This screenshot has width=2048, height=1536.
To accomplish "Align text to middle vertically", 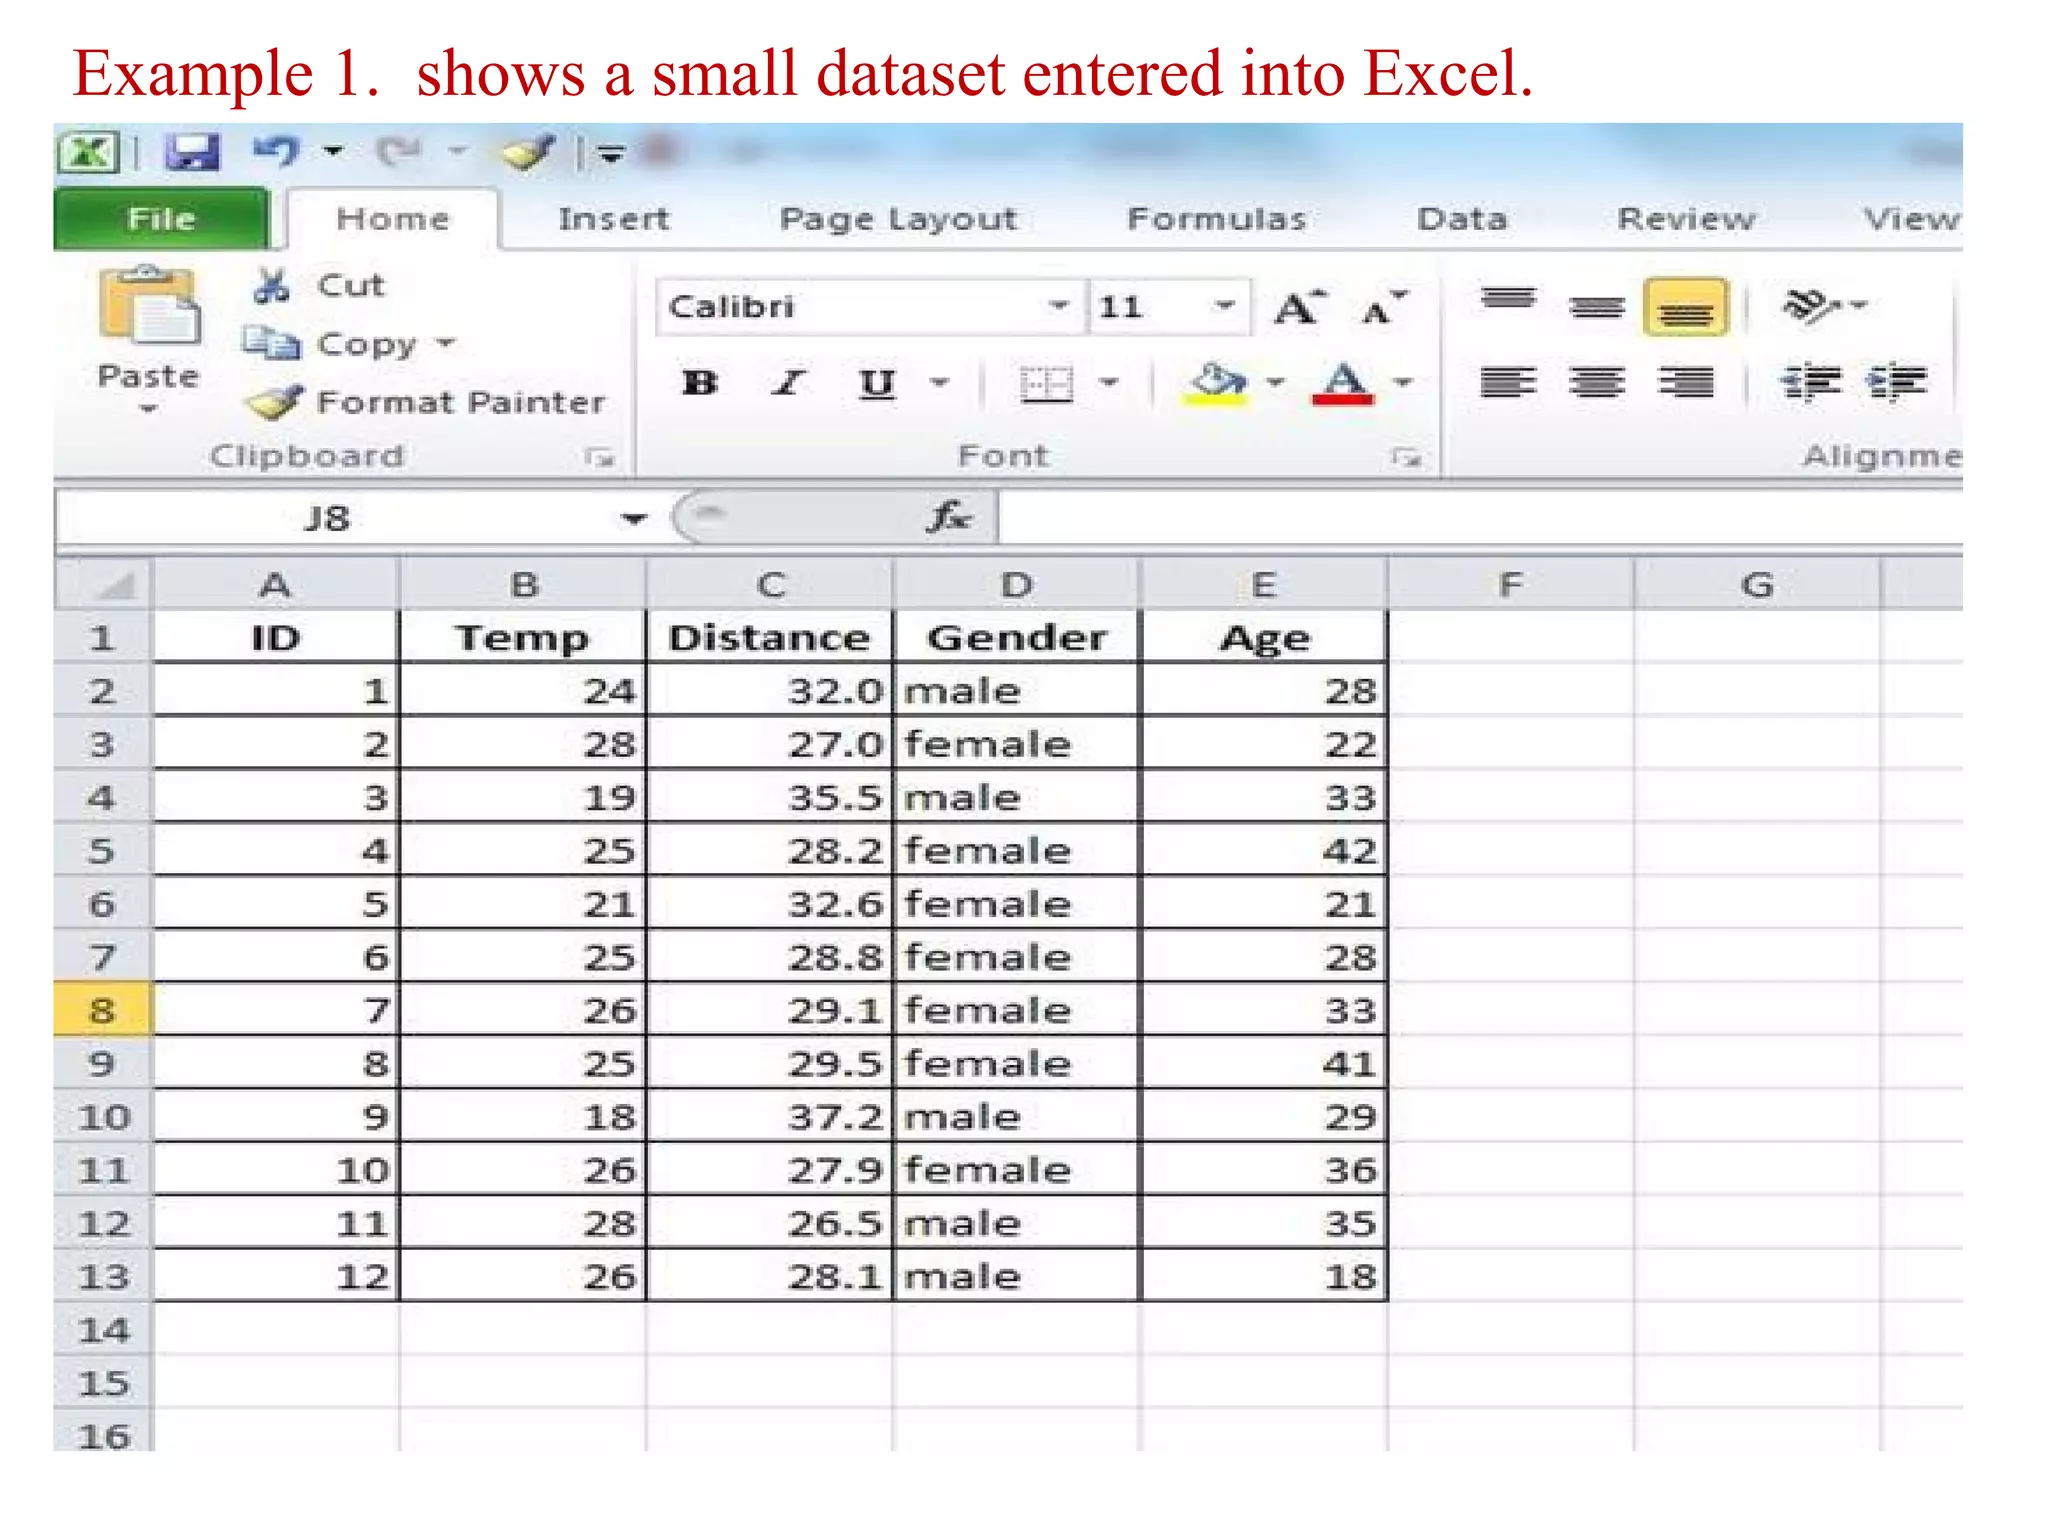I will 1597,307.
